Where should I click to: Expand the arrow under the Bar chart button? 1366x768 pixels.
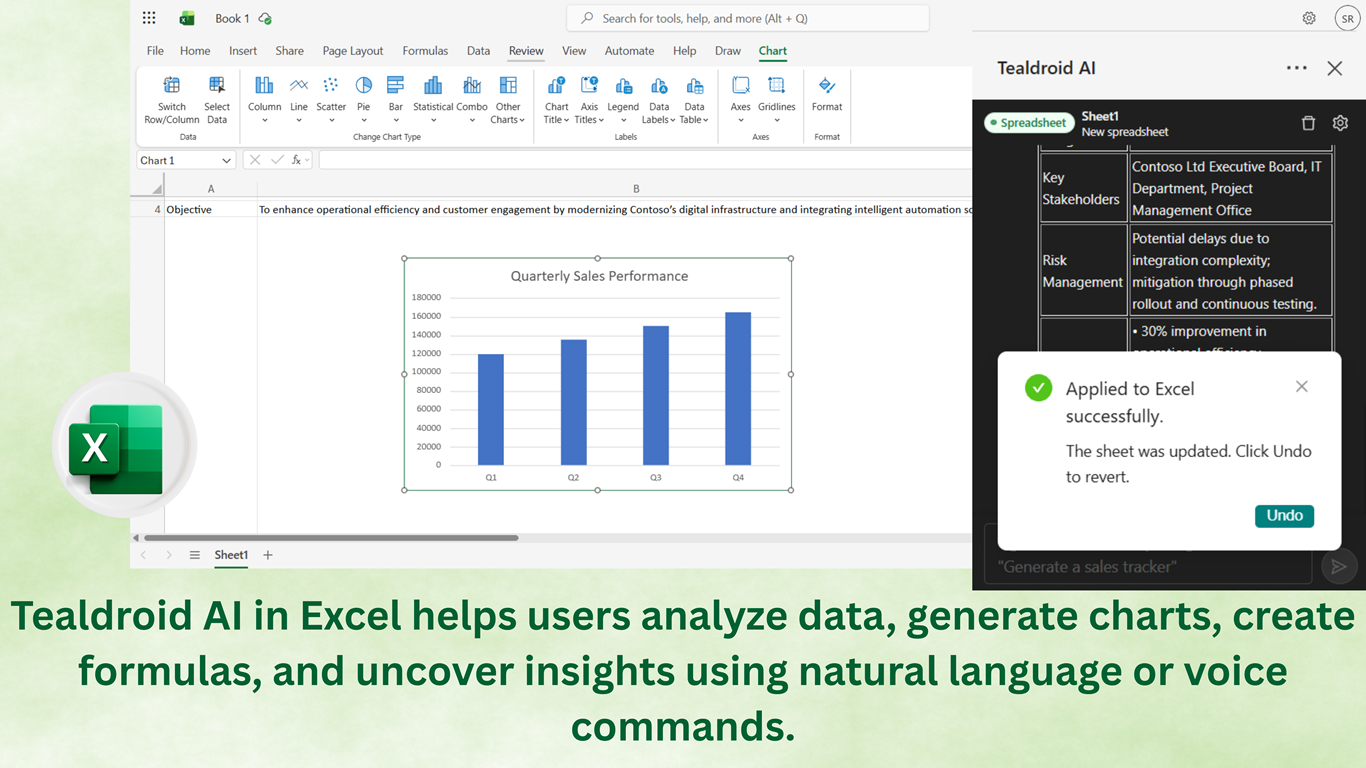(x=396, y=121)
